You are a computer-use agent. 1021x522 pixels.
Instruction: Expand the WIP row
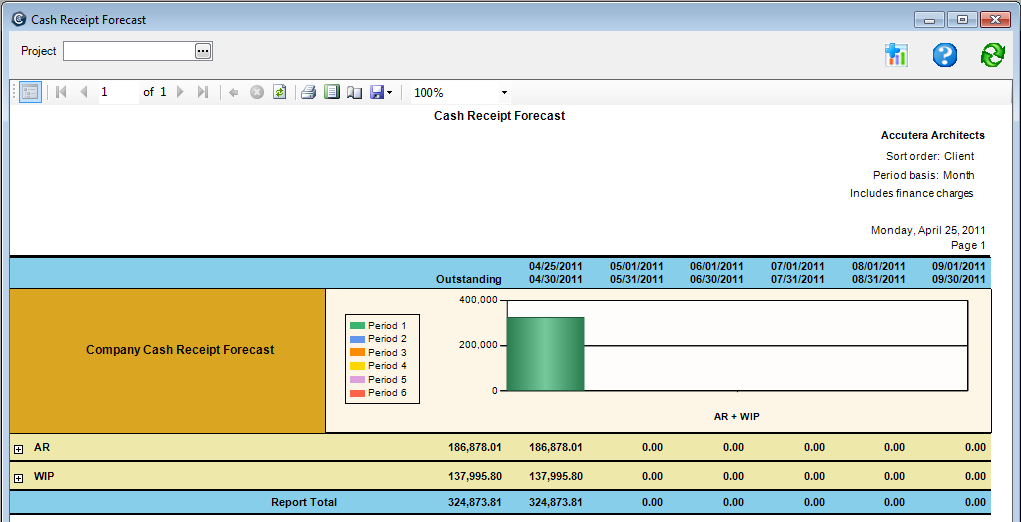(18, 479)
